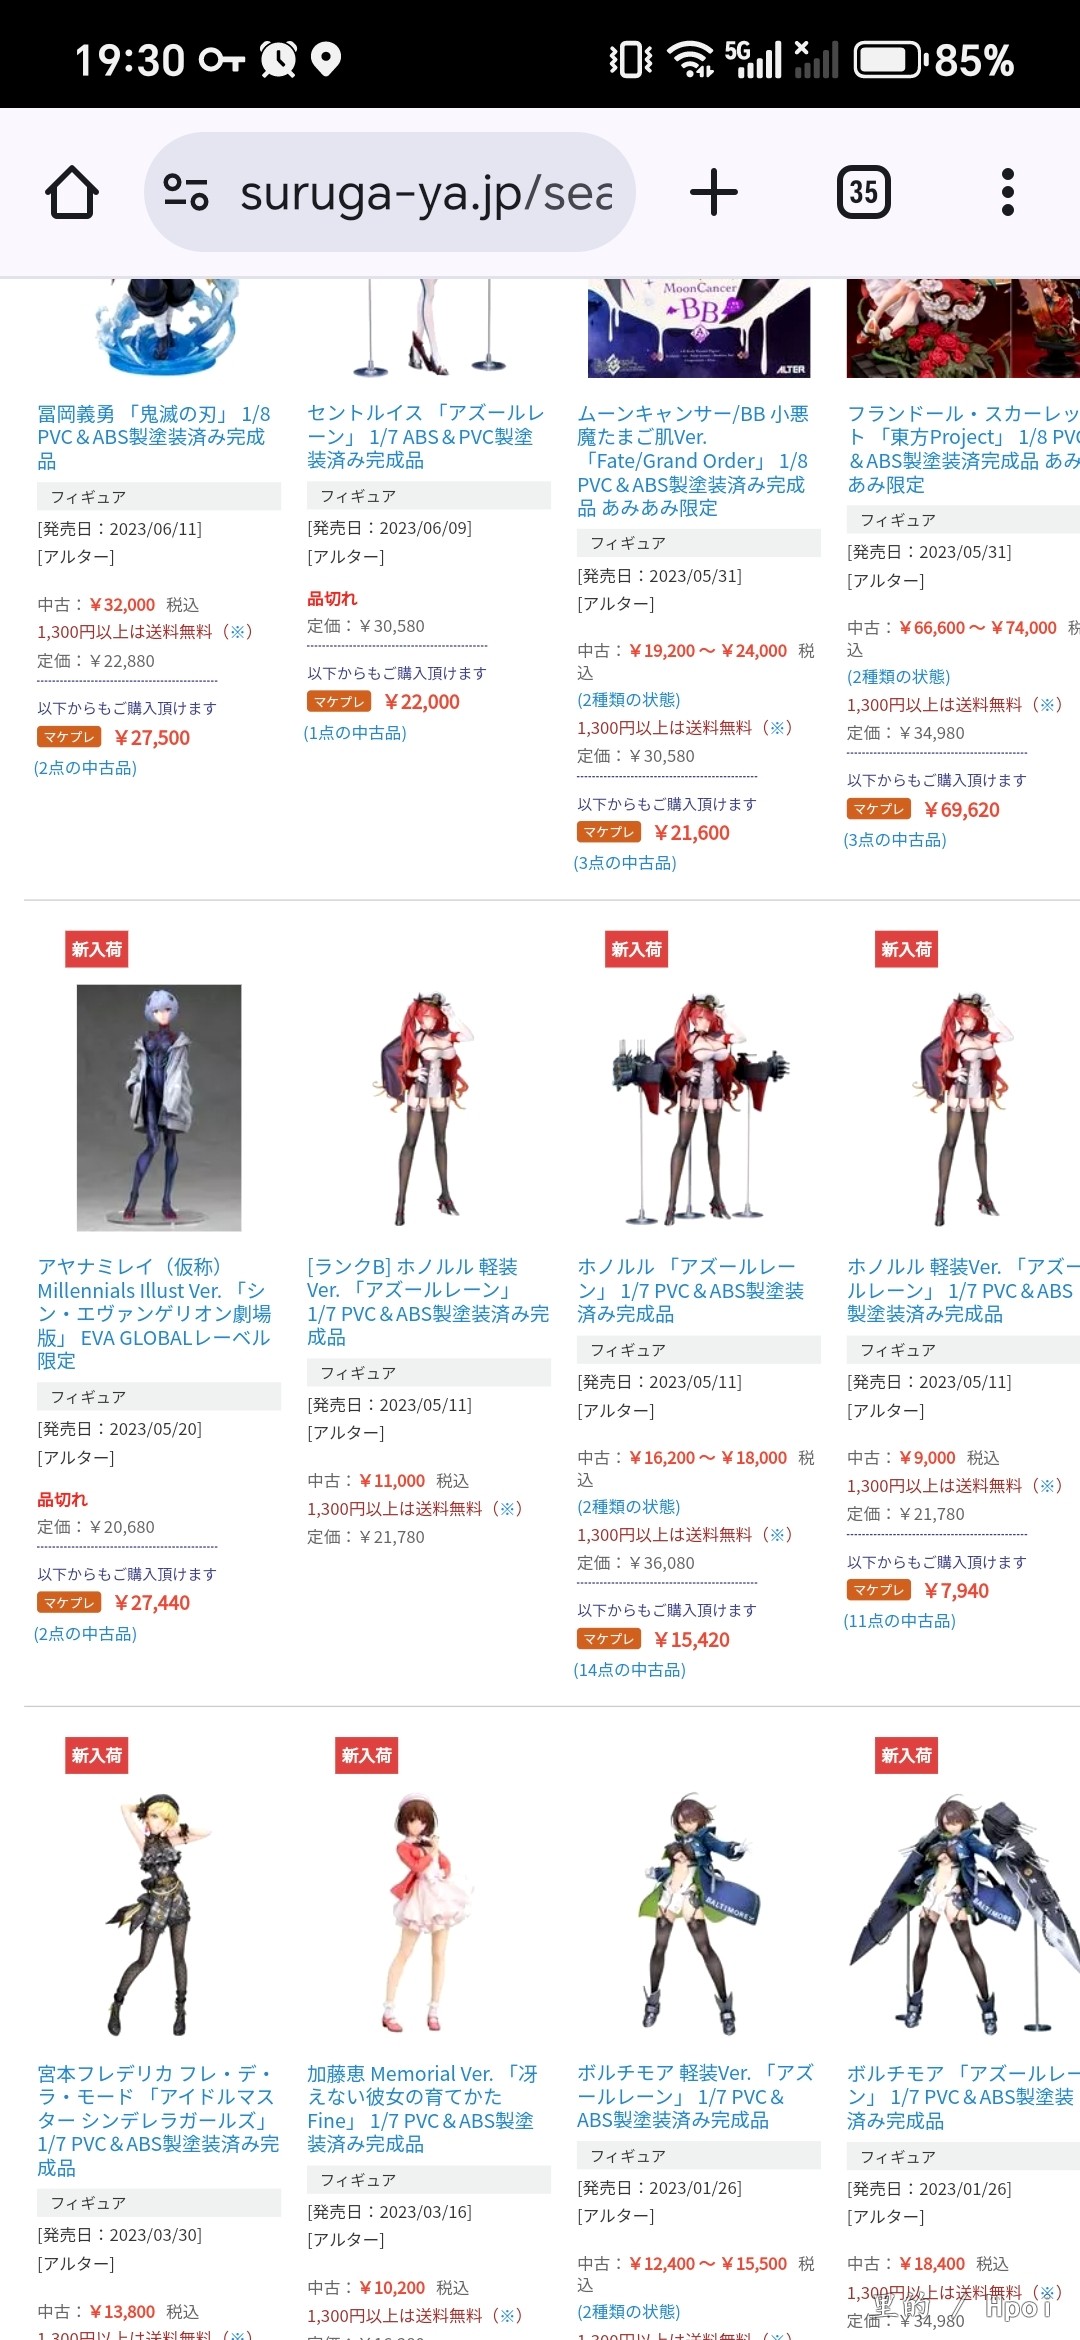The width and height of the screenshot is (1080, 2340).
Task: Open site settings icon in address bar
Action: [186, 192]
